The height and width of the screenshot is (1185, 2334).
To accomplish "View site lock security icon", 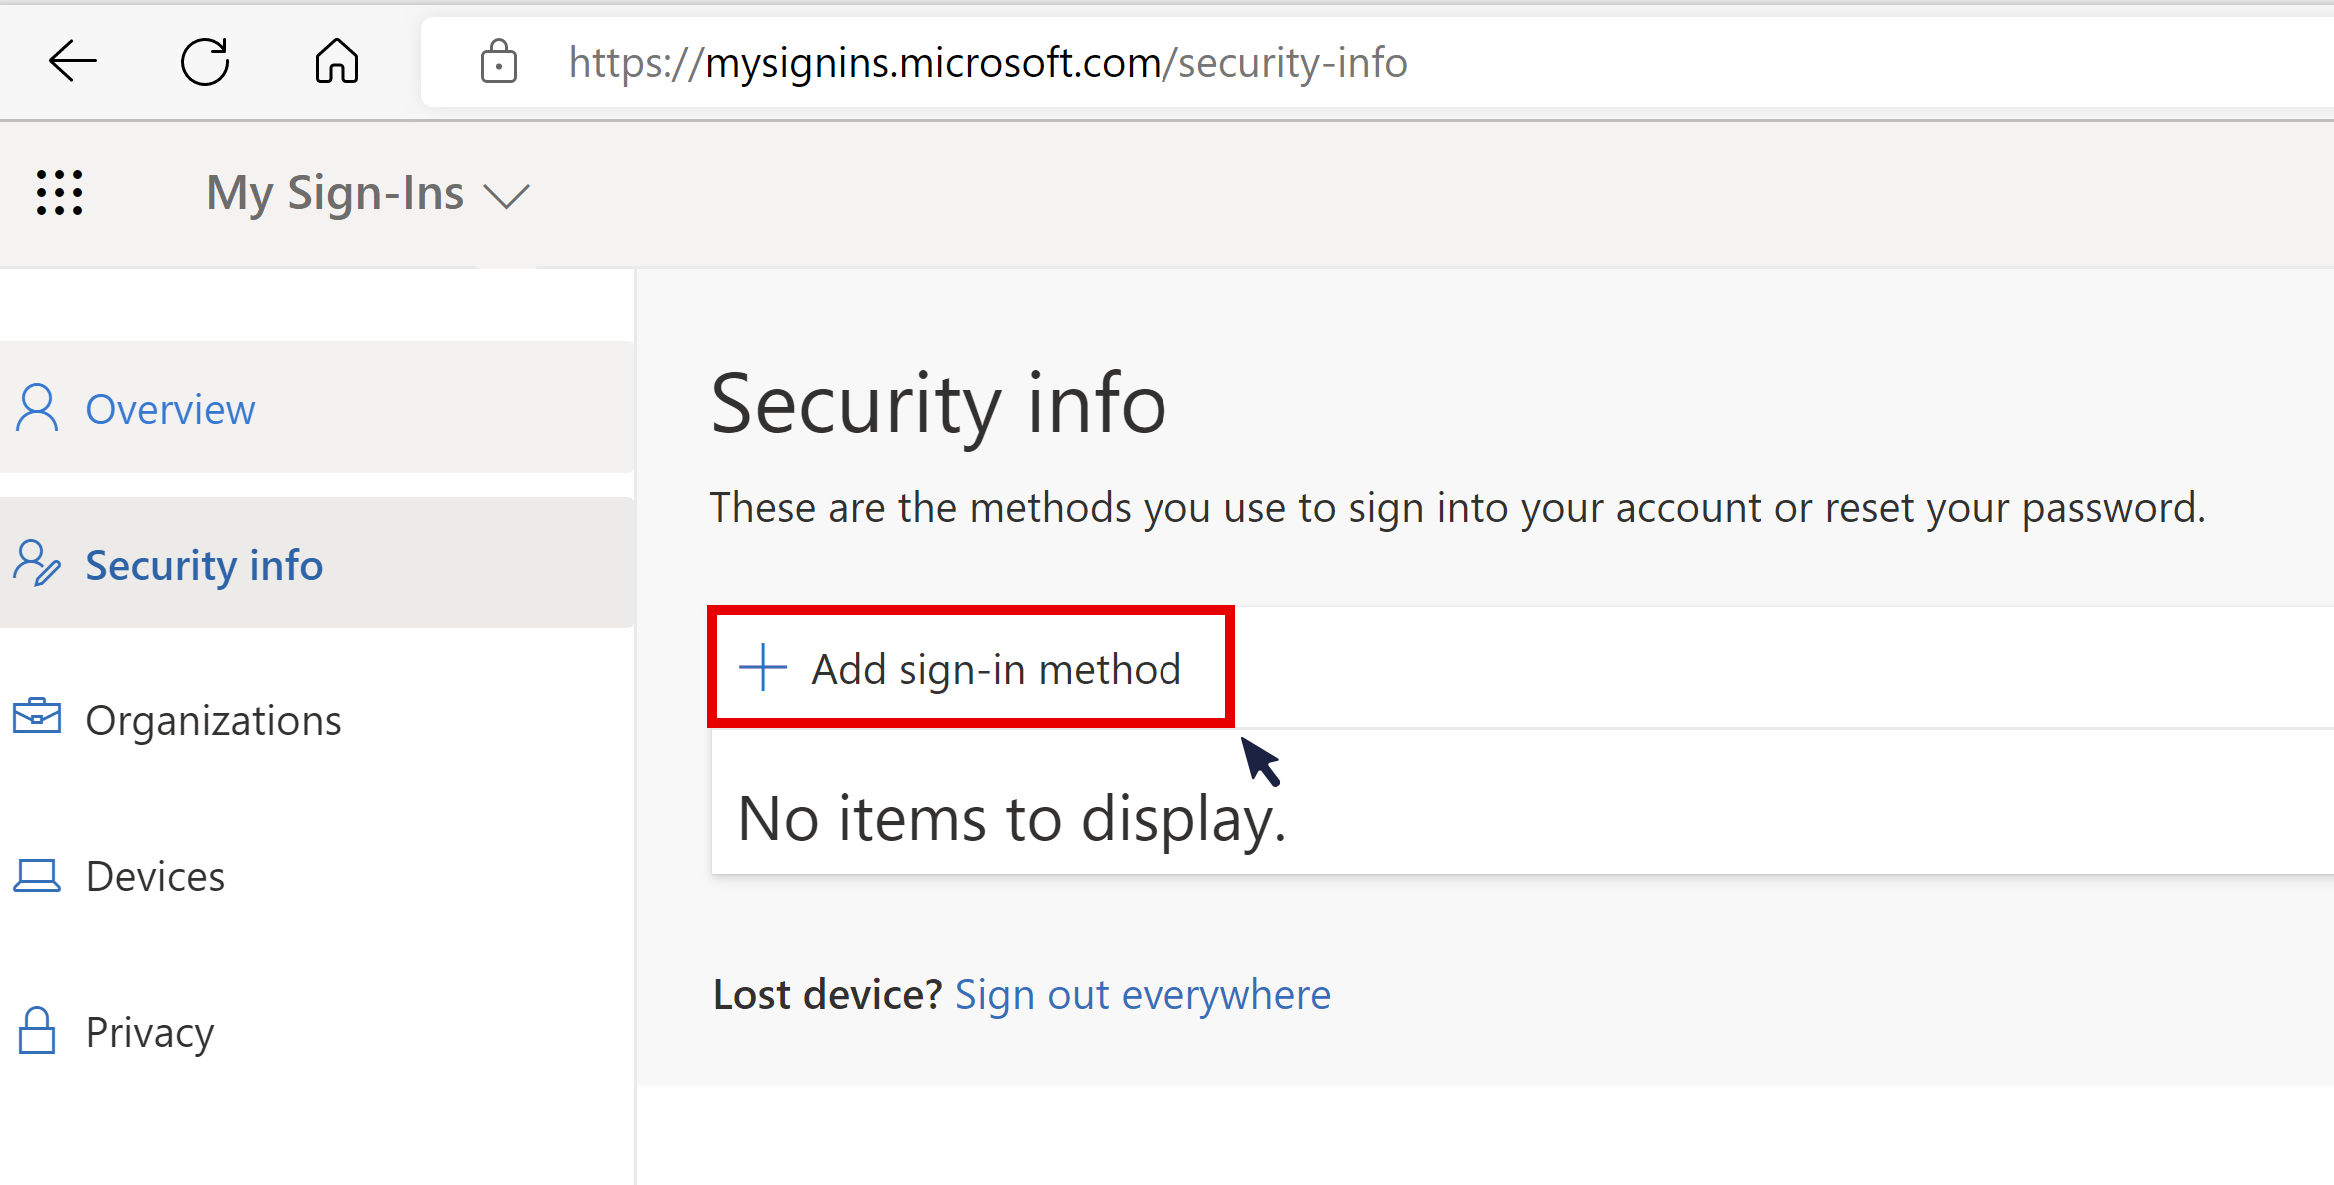I will point(498,62).
